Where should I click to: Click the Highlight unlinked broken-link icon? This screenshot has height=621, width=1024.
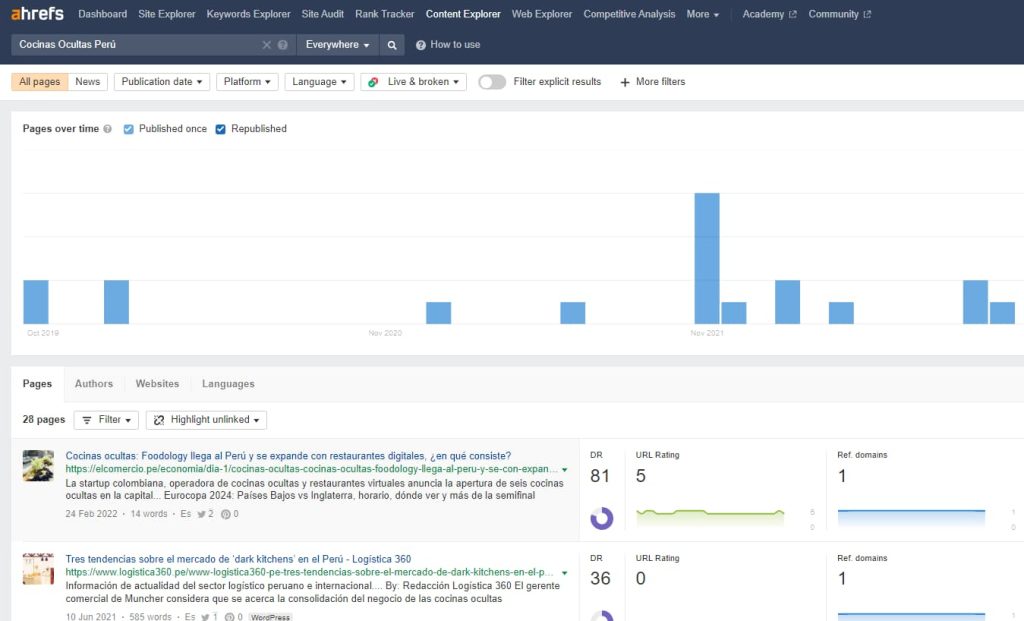[x=159, y=420]
